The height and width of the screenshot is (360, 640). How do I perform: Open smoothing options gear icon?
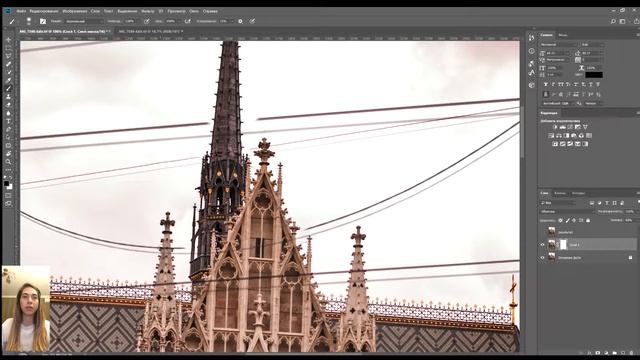tap(240, 21)
